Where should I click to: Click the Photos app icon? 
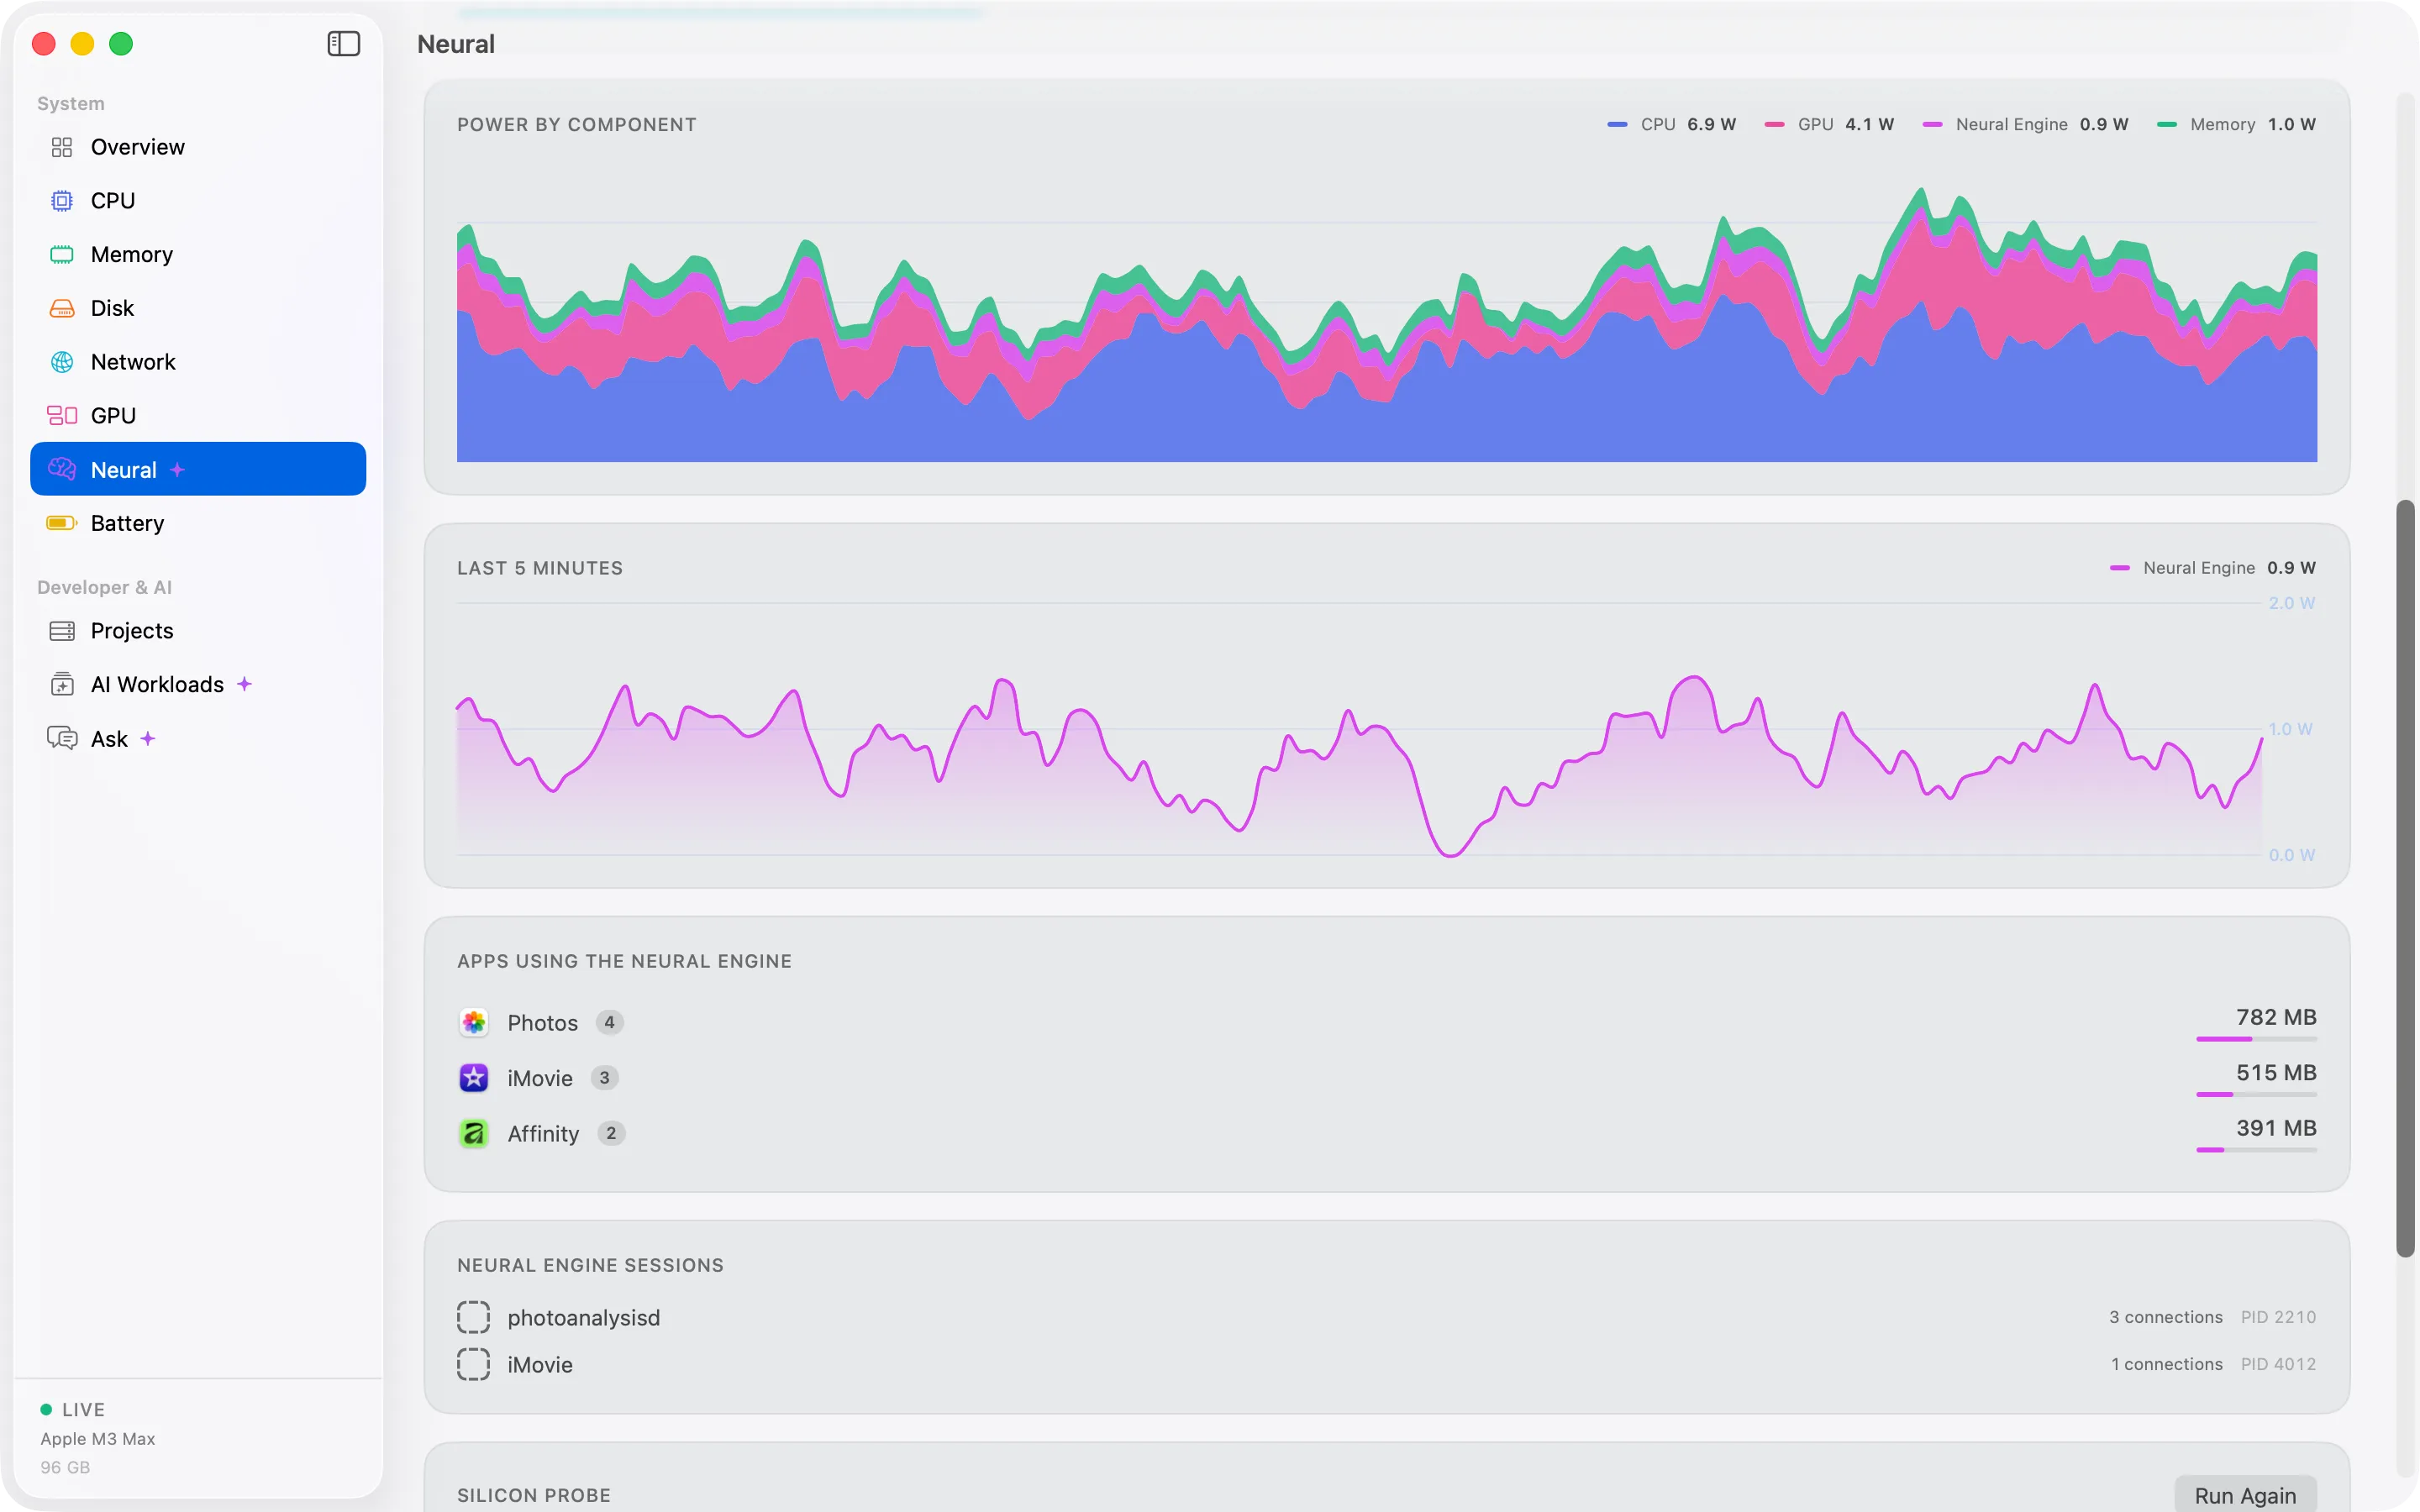[x=473, y=1022]
